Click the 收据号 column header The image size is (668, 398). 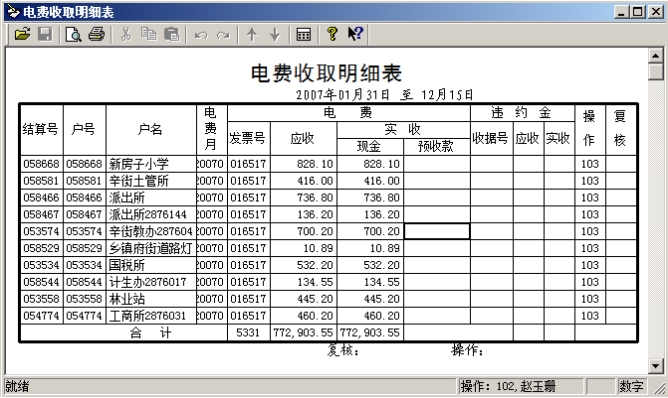point(491,138)
